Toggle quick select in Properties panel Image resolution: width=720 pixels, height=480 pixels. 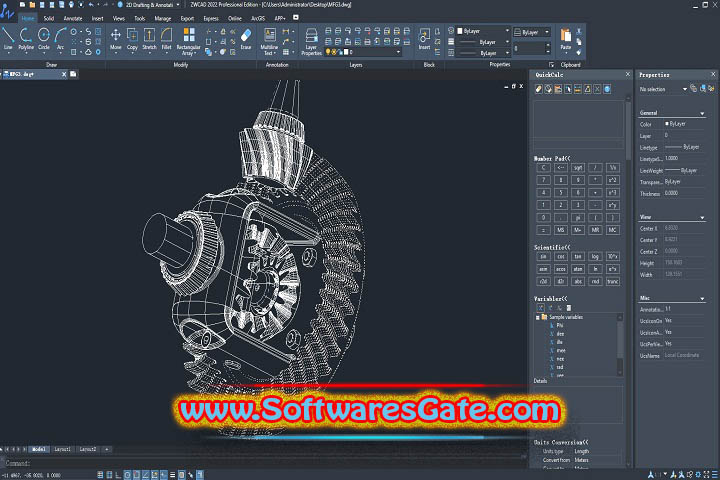click(711, 89)
